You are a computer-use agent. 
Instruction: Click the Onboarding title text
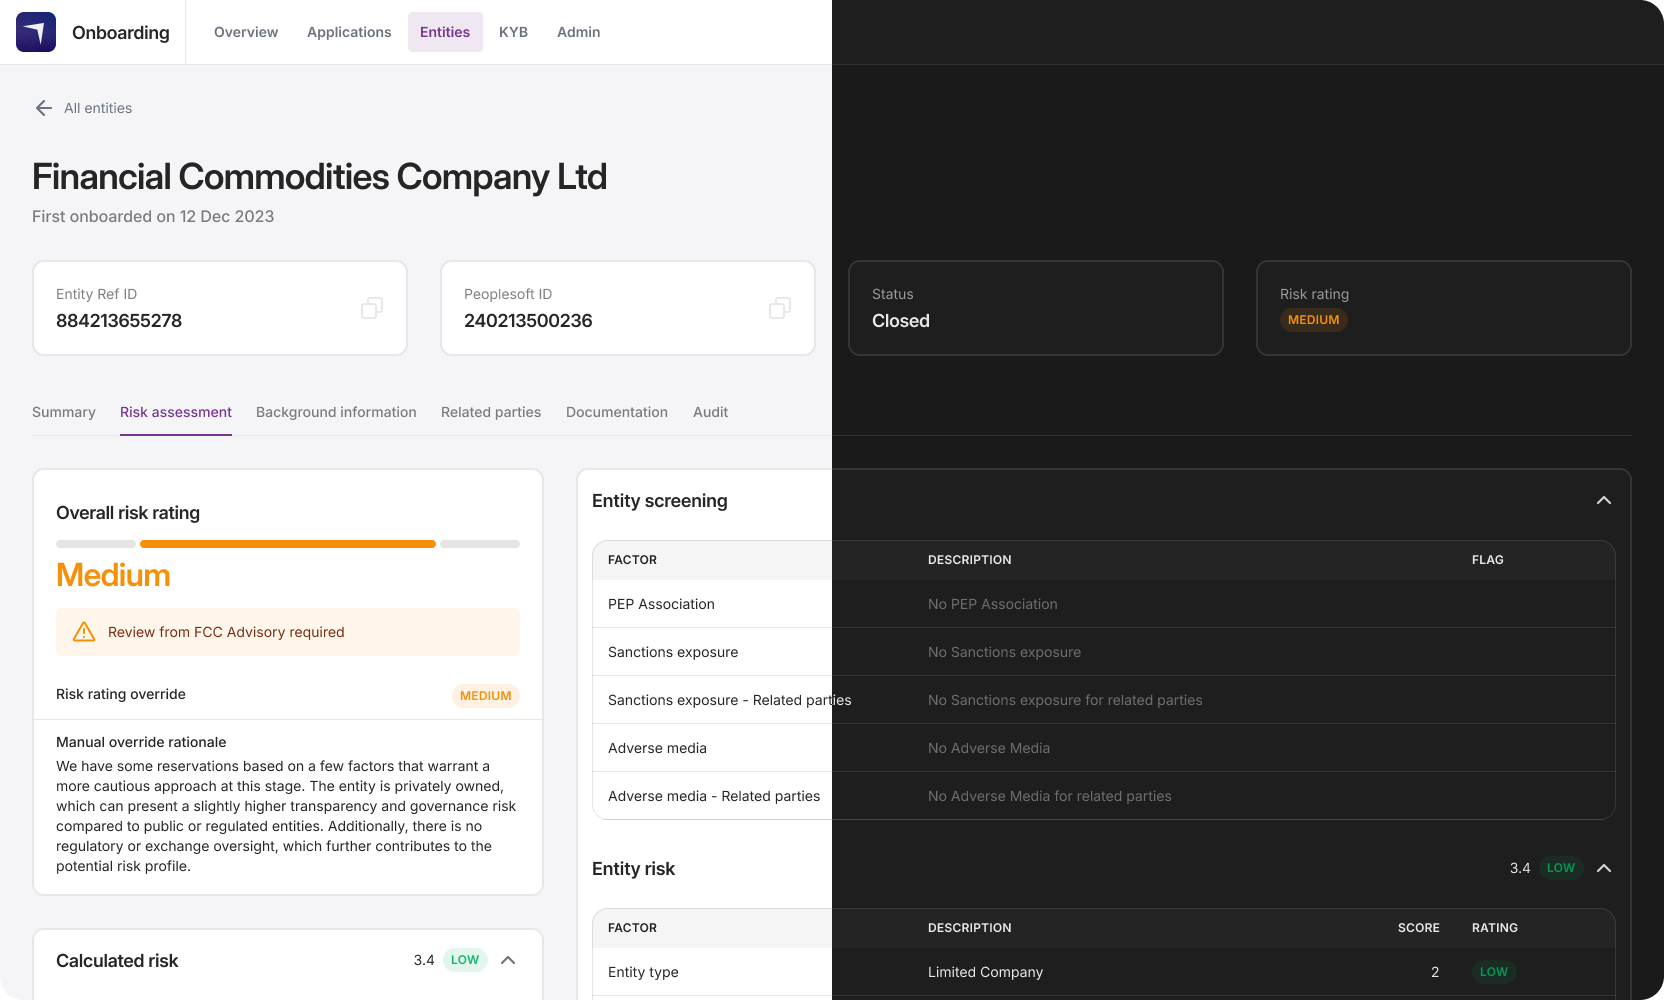click(x=121, y=32)
